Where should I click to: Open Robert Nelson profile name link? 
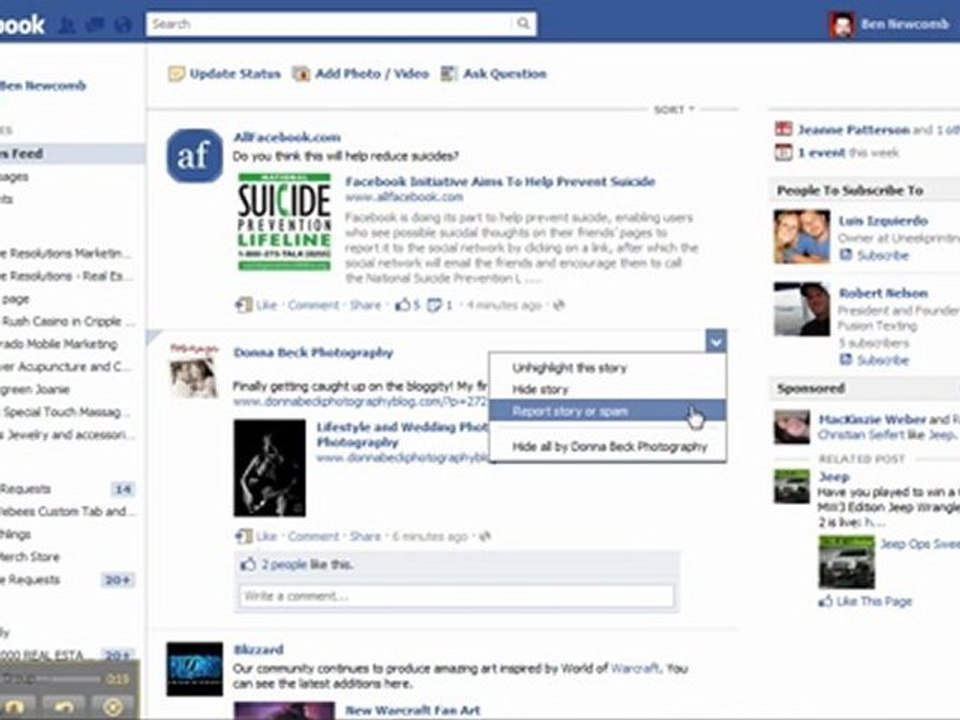pyautogui.click(x=883, y=293)
